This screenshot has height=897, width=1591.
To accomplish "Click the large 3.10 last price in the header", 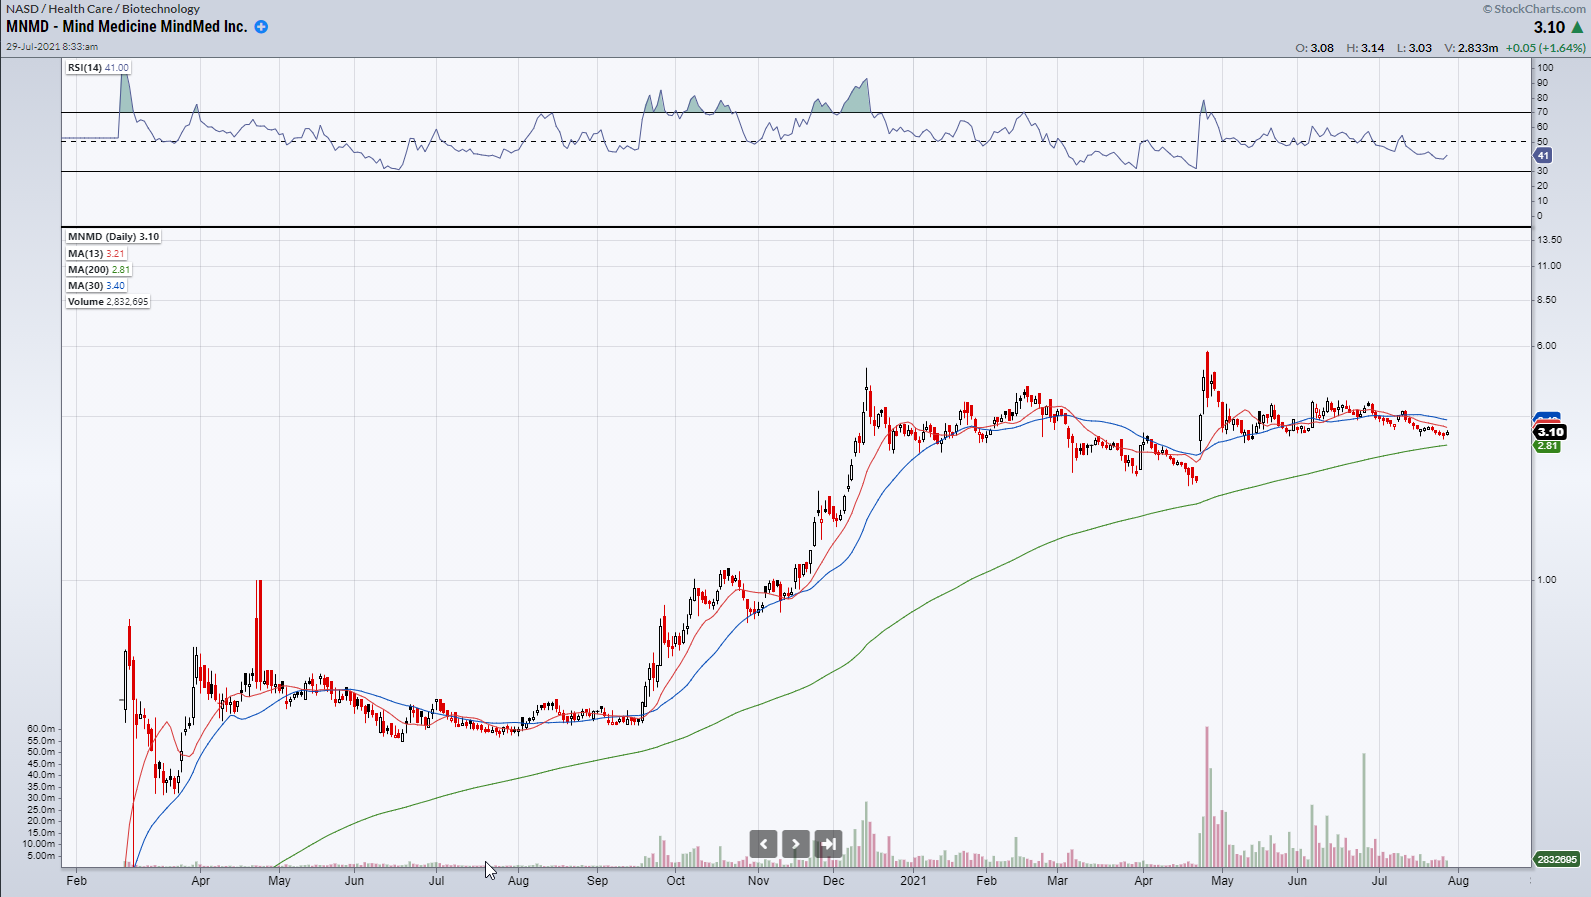I will (1549, 28).
